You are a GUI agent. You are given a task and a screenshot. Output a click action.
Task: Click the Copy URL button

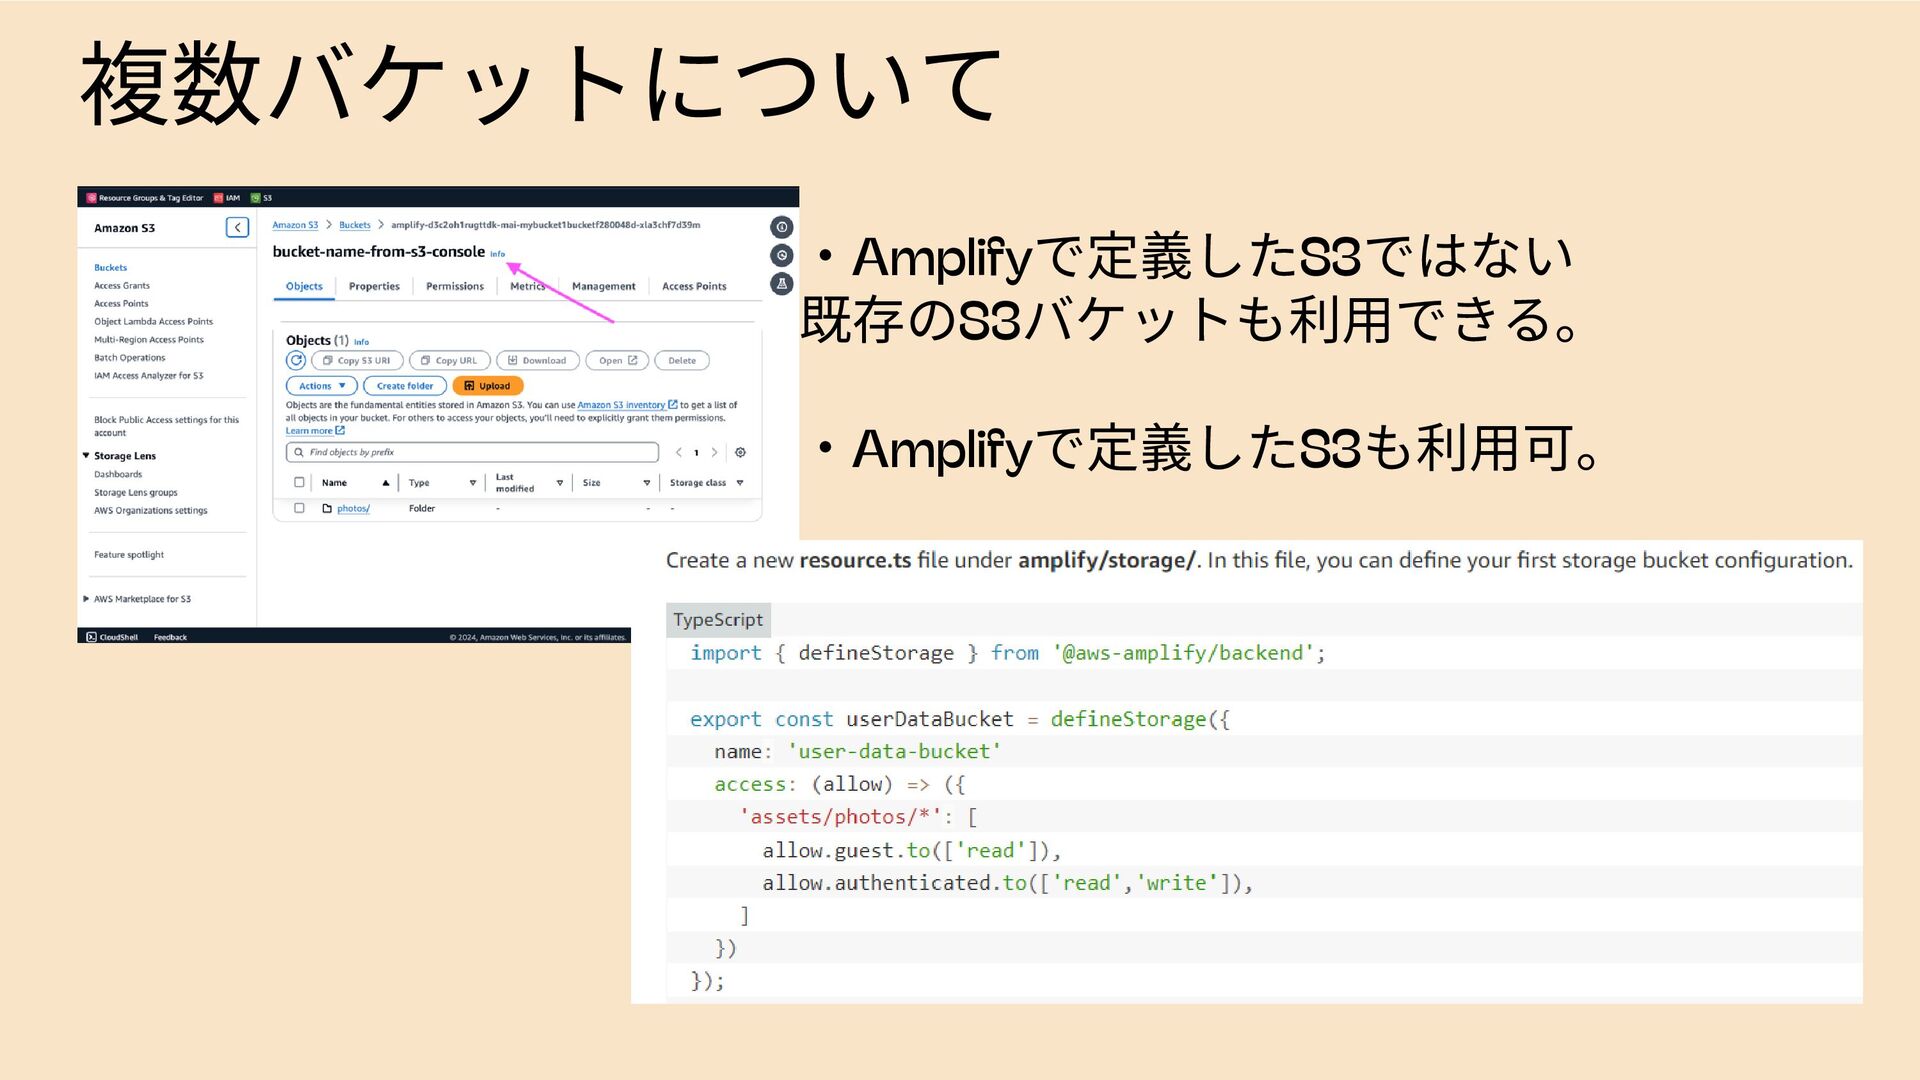click(449, 360)
